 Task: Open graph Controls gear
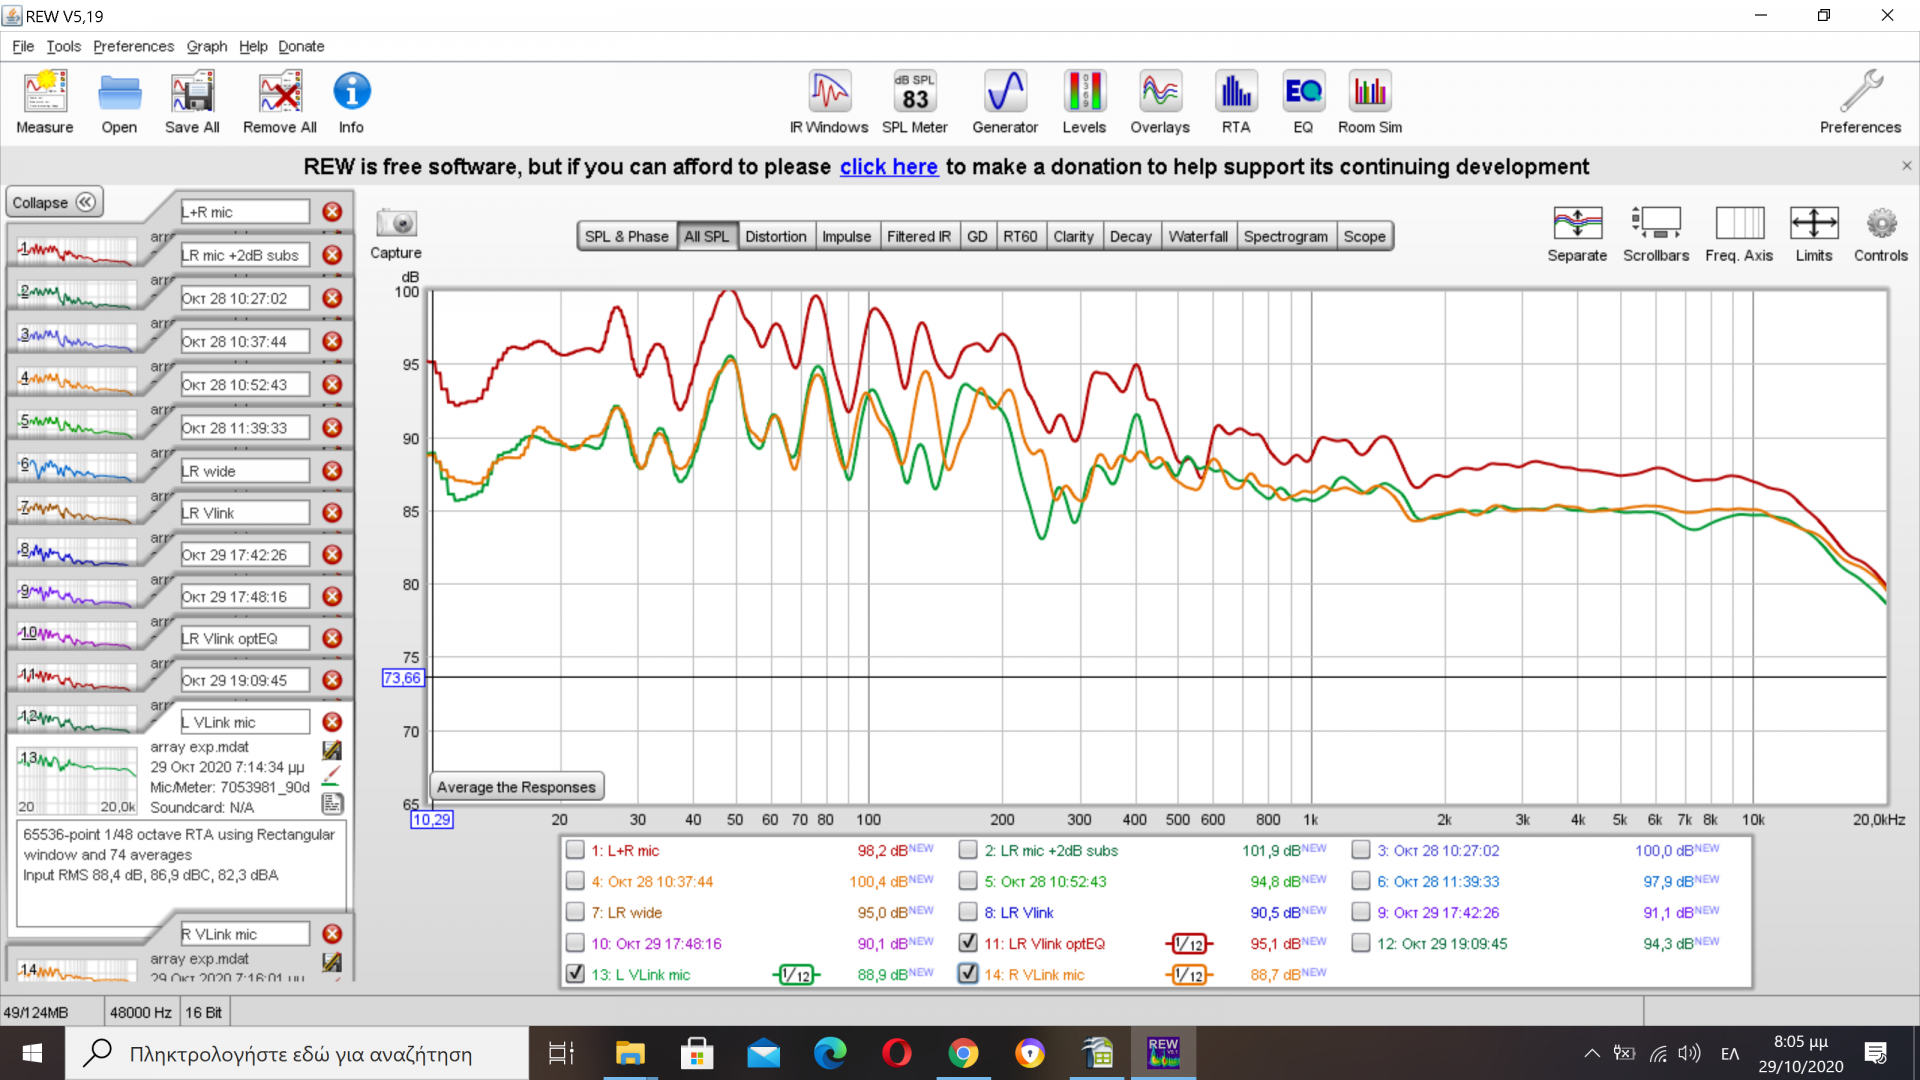[x=1881, y=234]
